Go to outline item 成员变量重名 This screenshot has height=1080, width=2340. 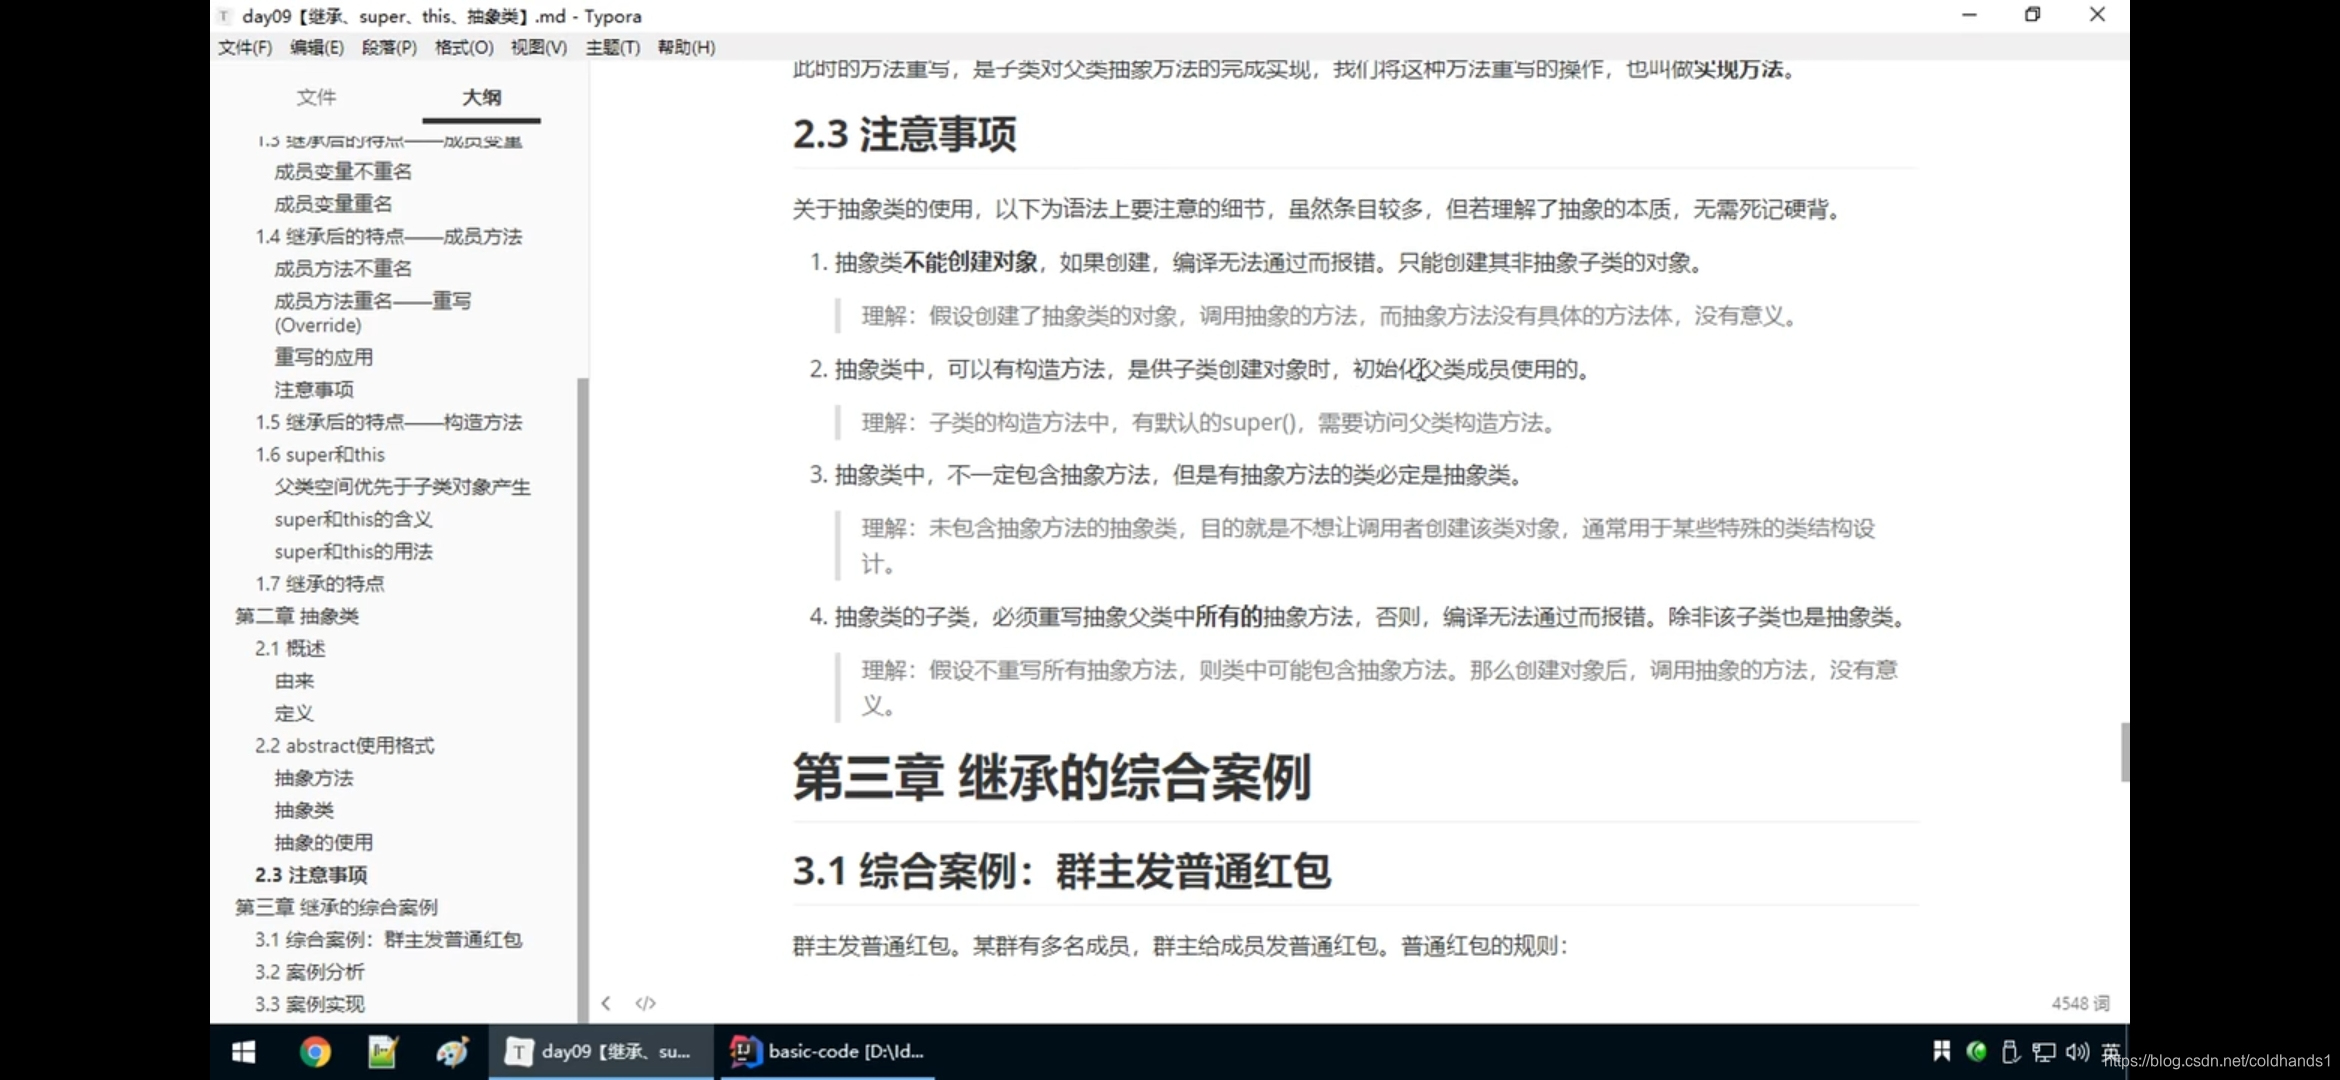click(x=333, y=204)
